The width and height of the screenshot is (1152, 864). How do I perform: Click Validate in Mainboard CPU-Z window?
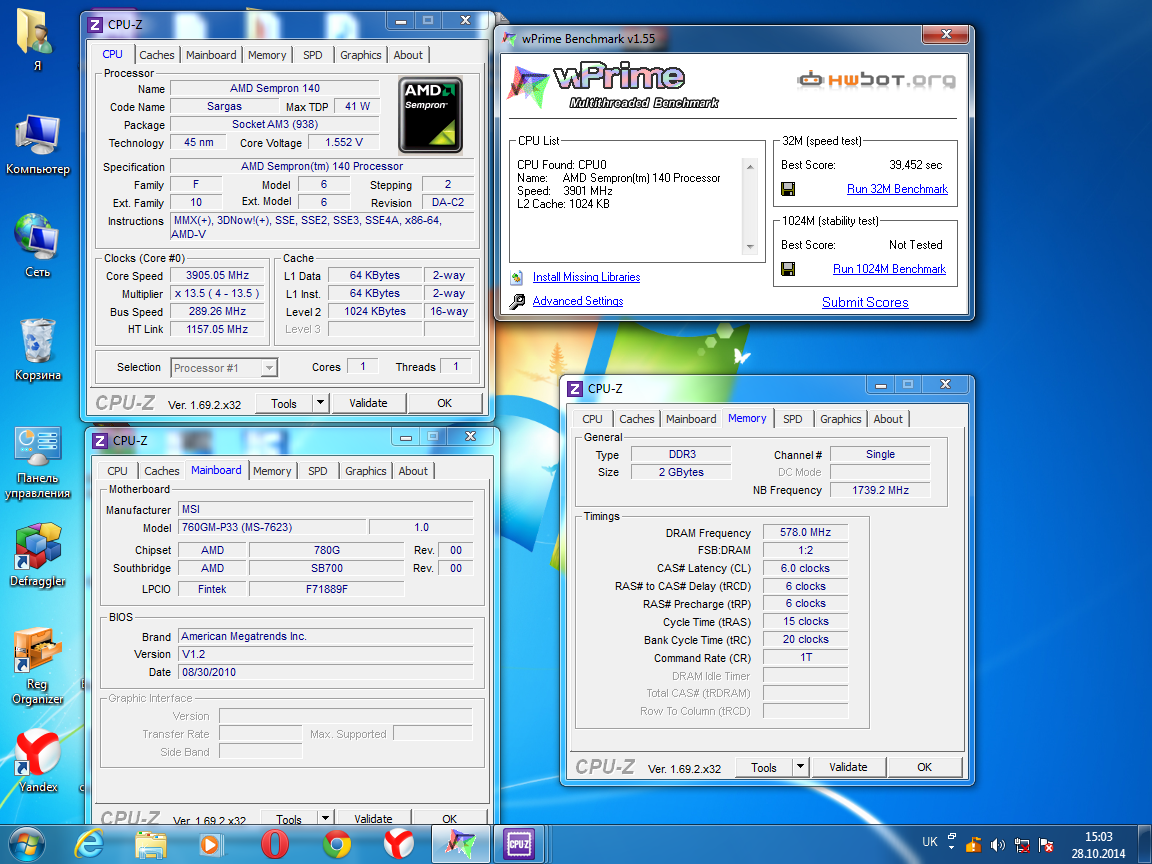point(373,818)
